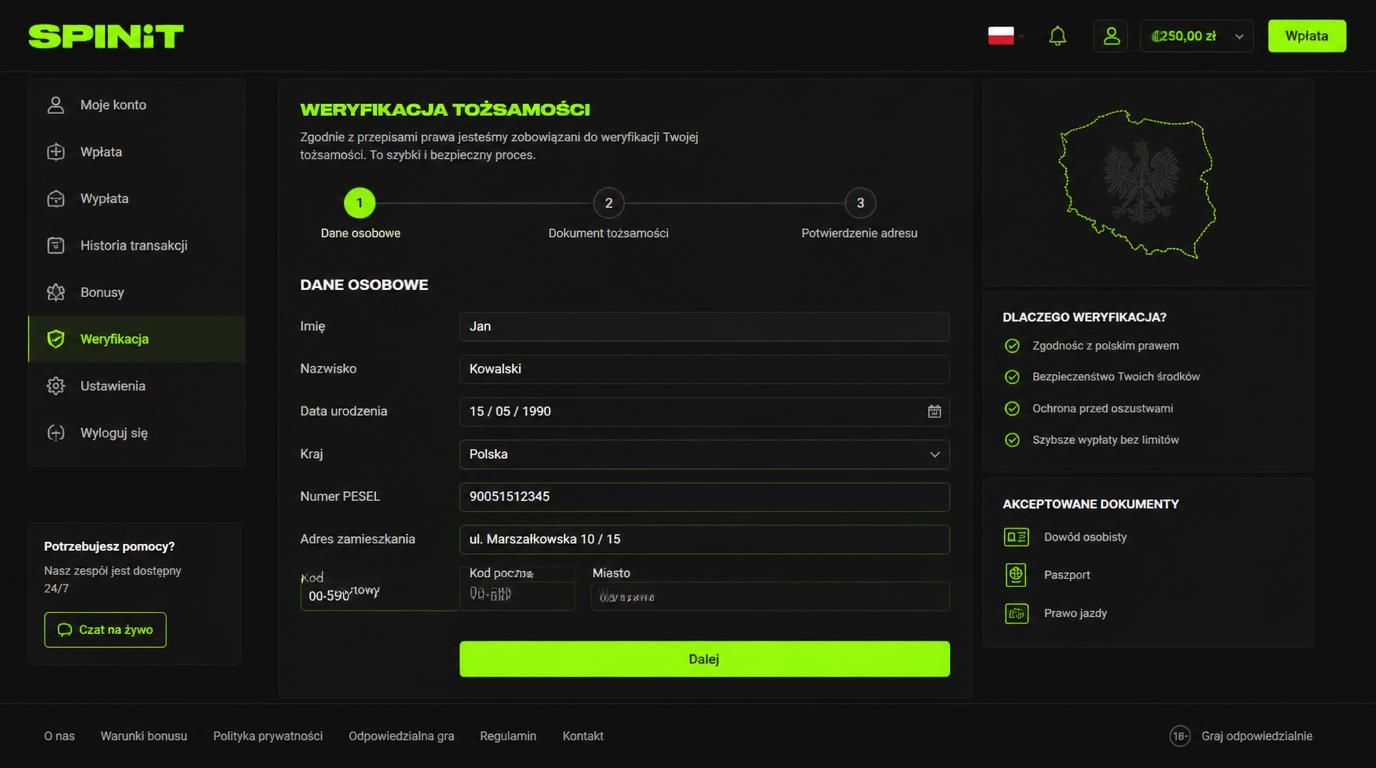1376x768 pixels.
Task: Click the Miasto input field
Action: click(770, 596)
